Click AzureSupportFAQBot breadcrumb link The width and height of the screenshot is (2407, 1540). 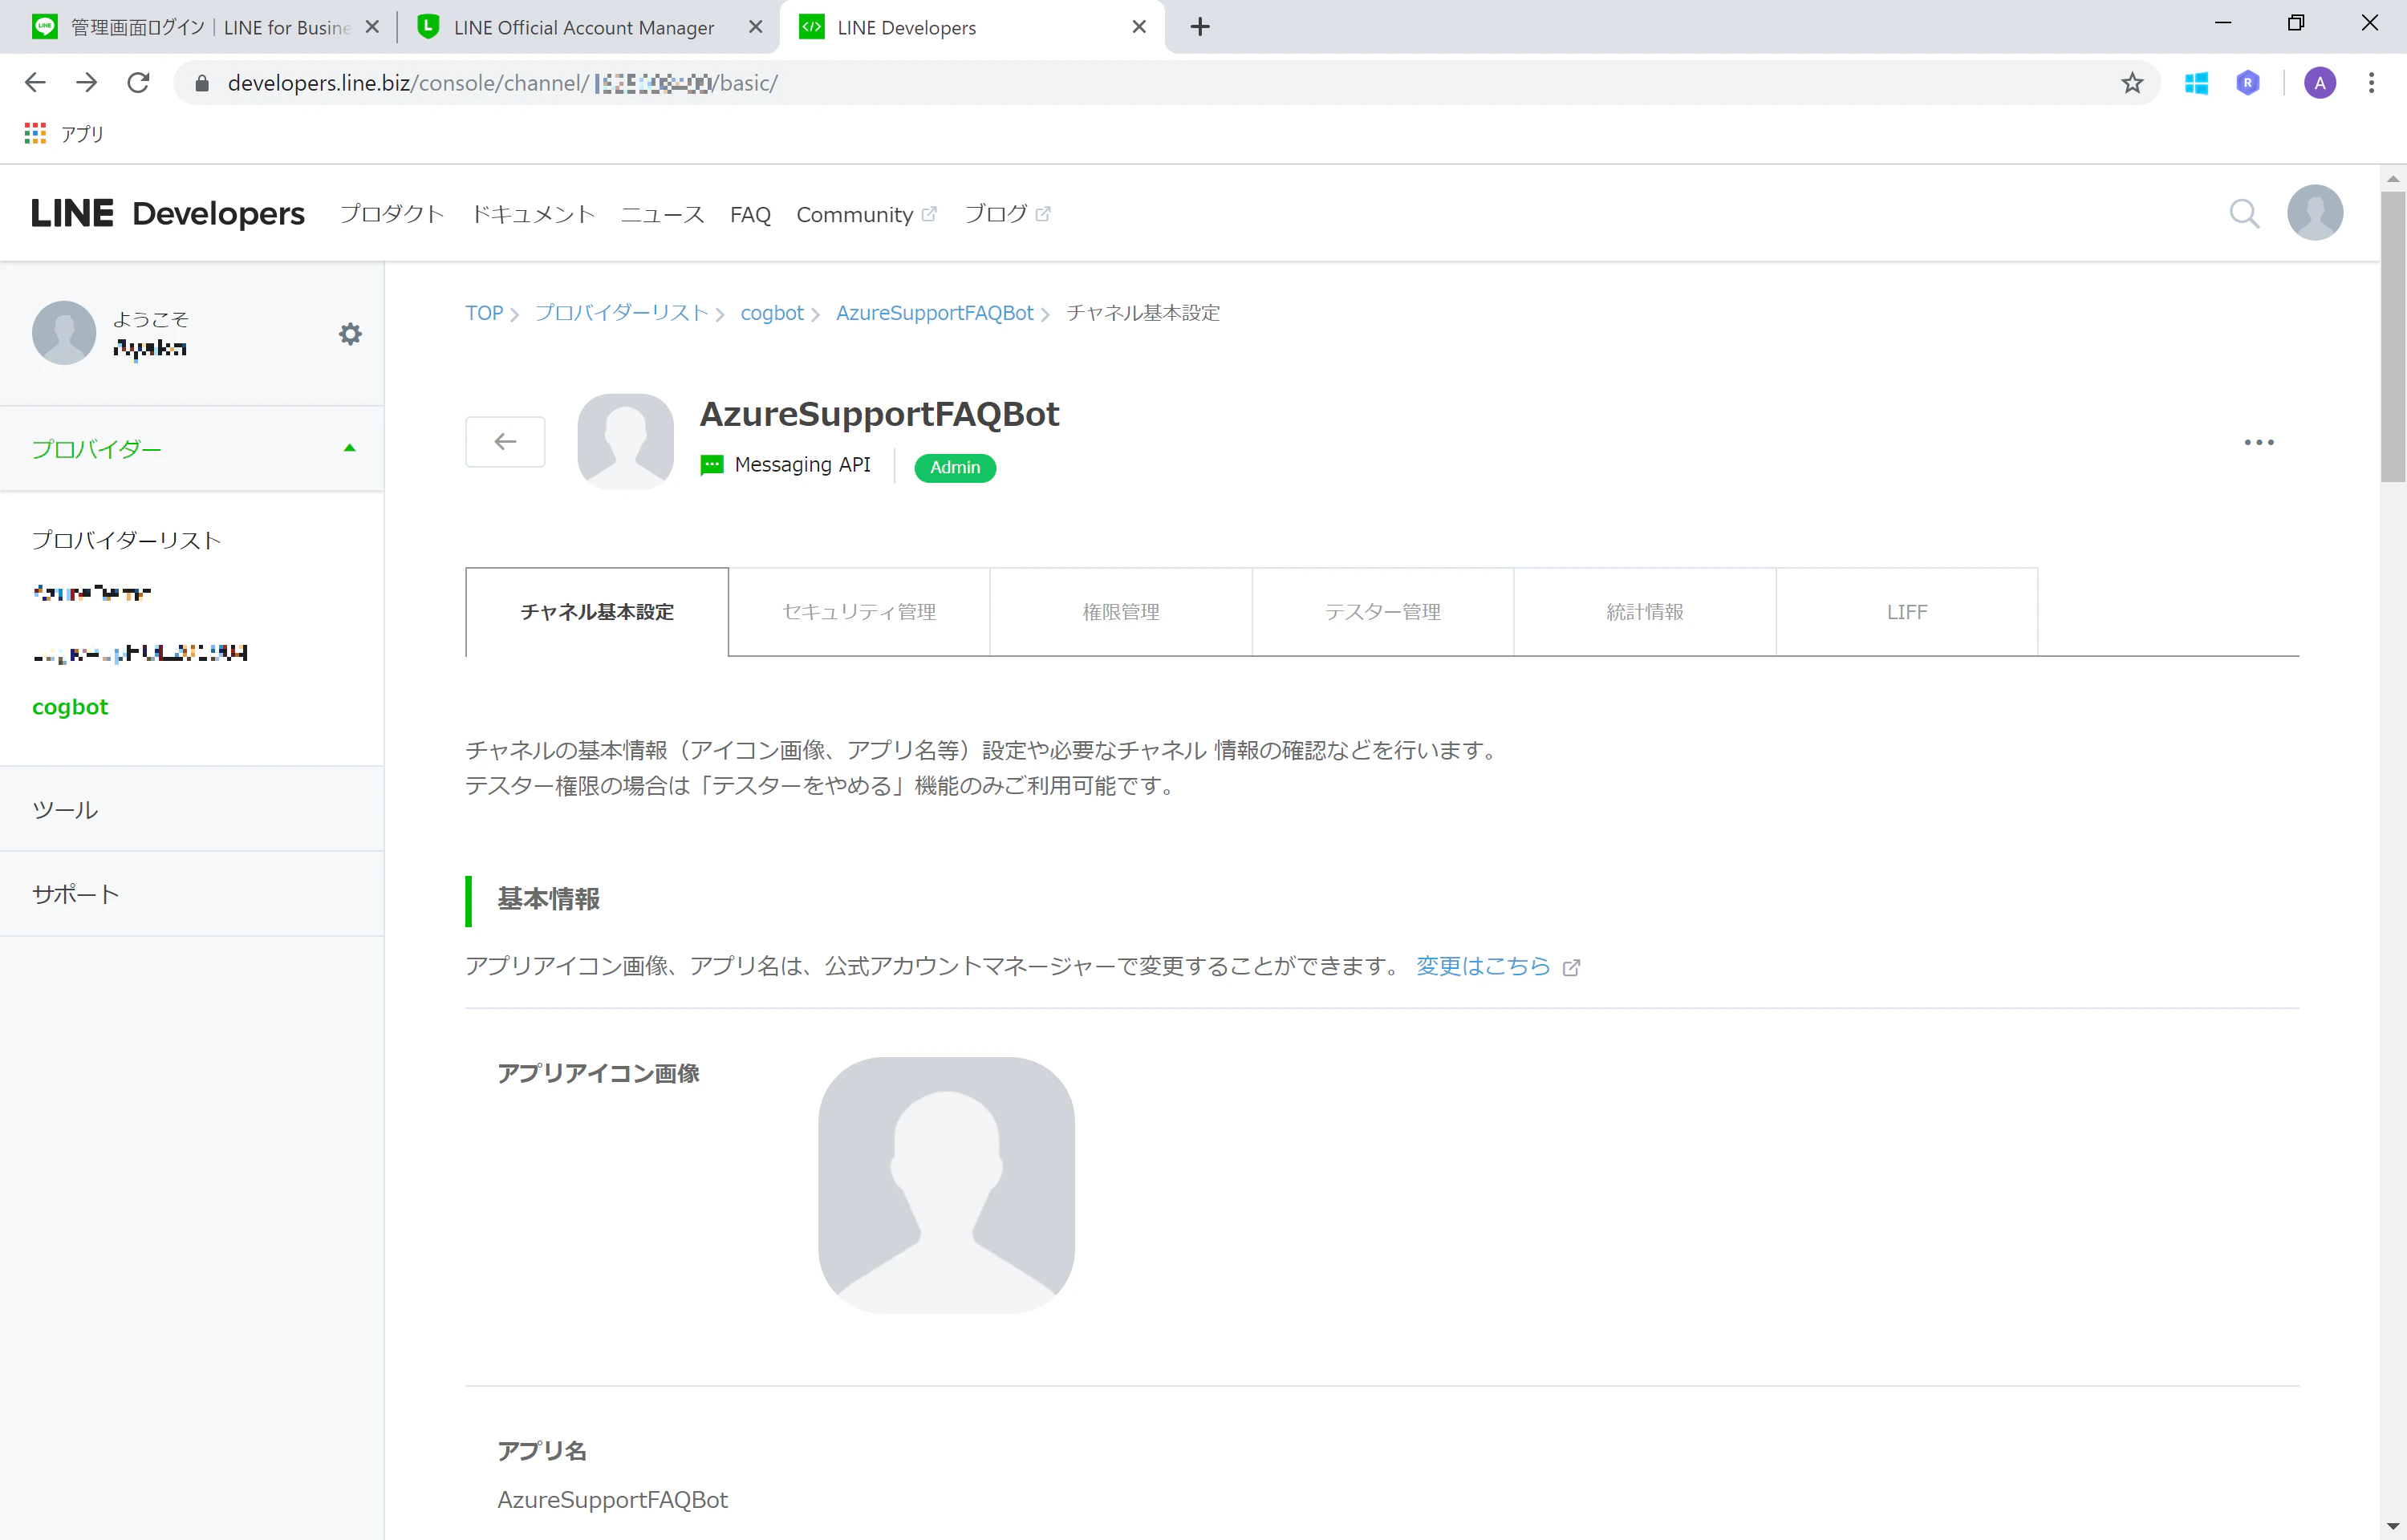pyautogui.click(x=935, y=313)
